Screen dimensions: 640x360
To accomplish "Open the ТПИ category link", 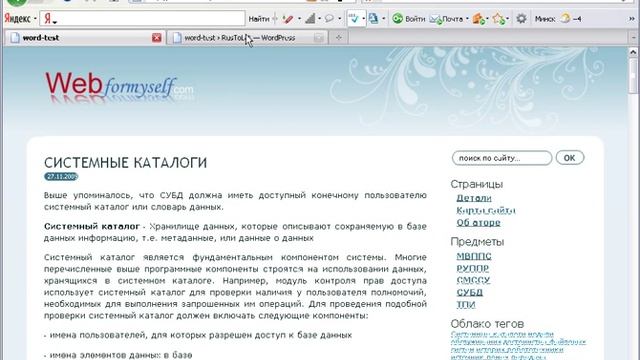I will pos(466,304).
